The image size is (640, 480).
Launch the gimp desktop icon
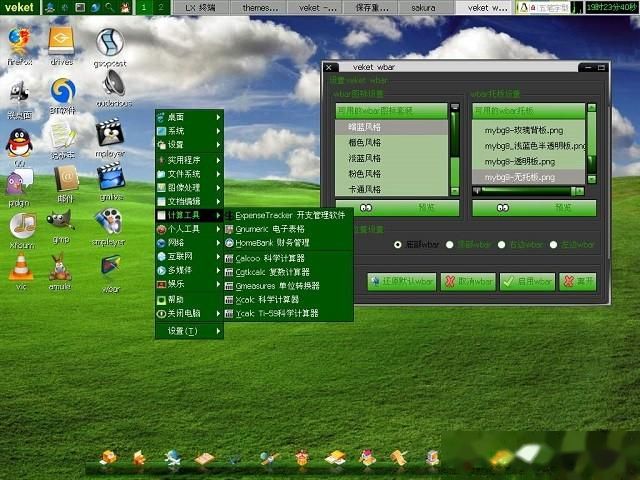click(x=60, y=220)
